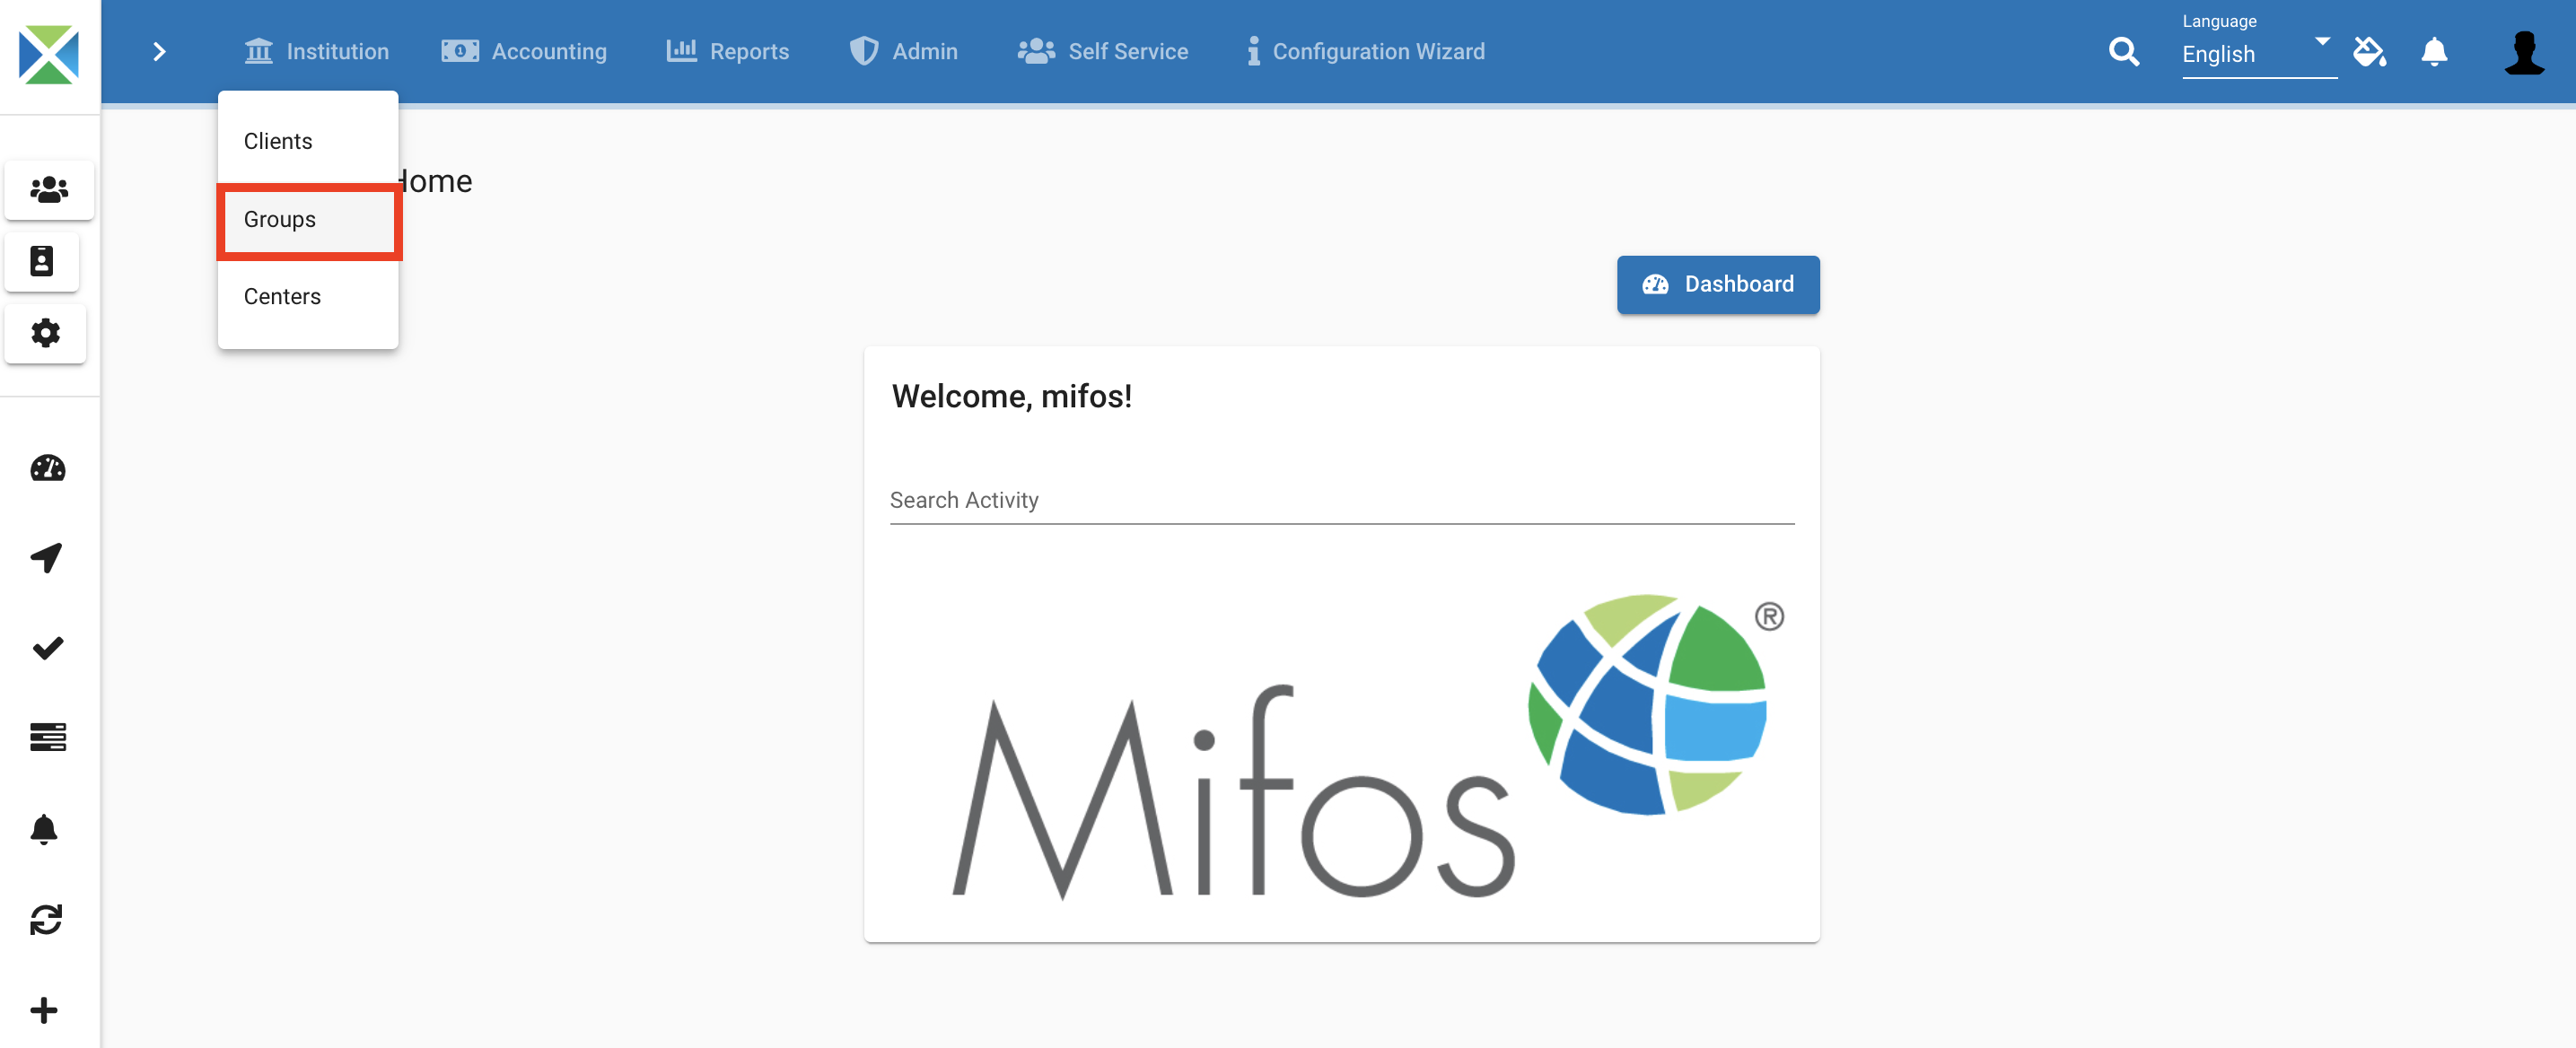
Task: Click the sidebar refresh arrows icon
Action: pyautogui.click(x=46, y=919)
